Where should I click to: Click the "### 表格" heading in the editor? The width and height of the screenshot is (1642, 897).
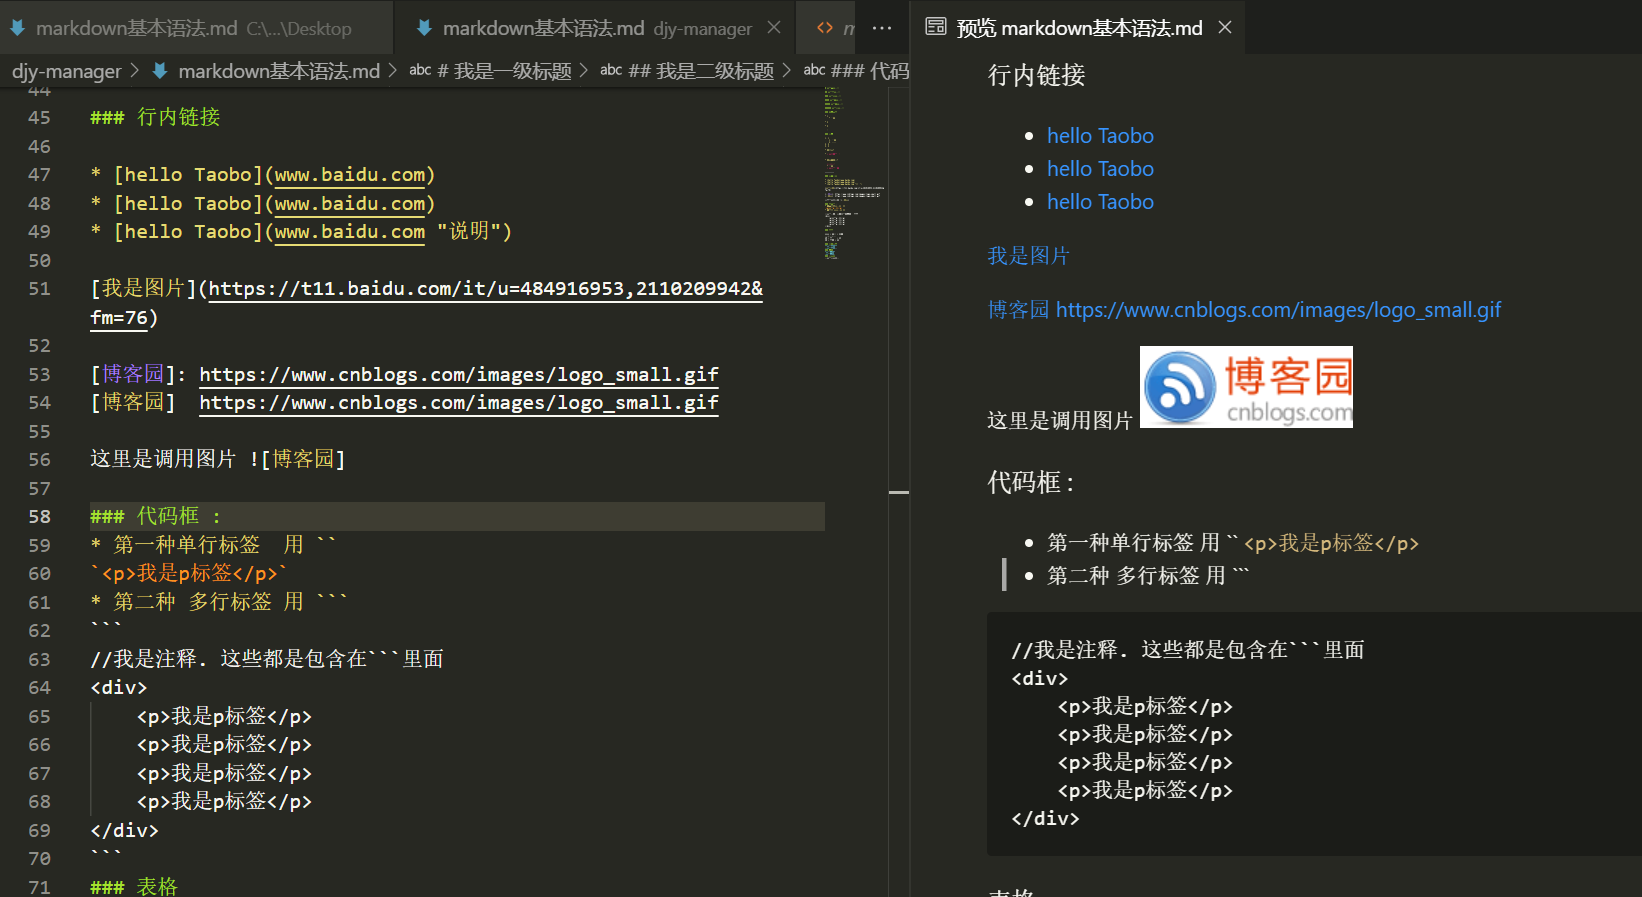pos(134,887)
